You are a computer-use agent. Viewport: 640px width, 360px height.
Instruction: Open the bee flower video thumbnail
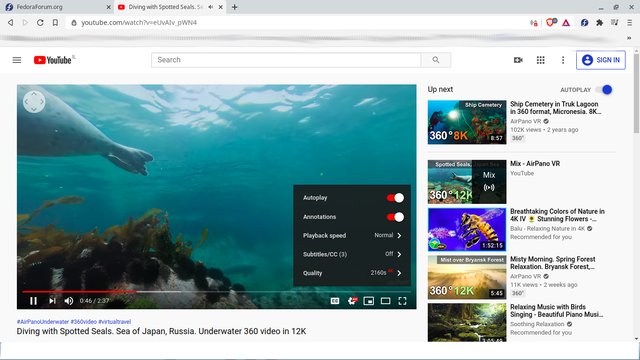pos(467,229)
